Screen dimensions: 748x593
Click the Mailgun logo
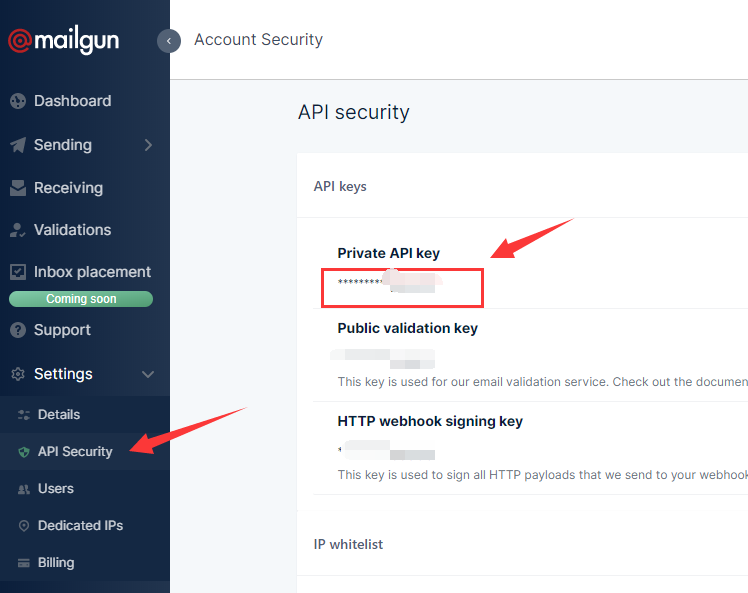(x=63, y=41)
